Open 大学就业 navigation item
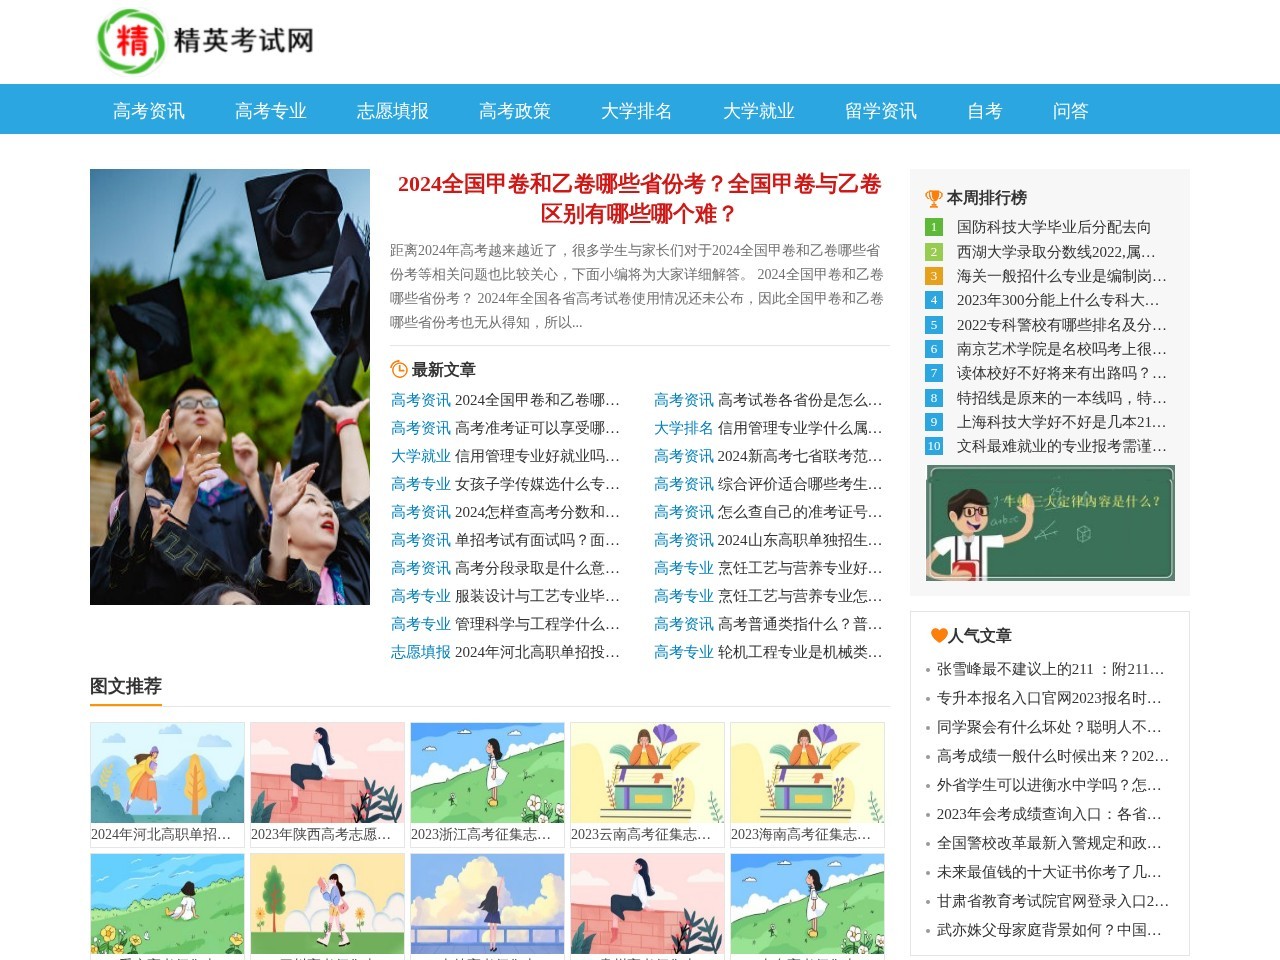Viewport: 1280px width, 960px height. (x=759, y=111)
